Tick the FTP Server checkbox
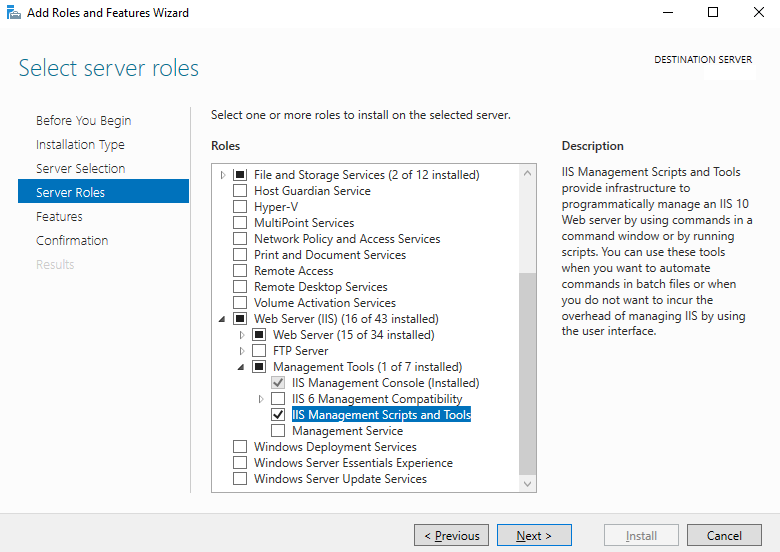 pyautogui.click(x=259, y=351)
